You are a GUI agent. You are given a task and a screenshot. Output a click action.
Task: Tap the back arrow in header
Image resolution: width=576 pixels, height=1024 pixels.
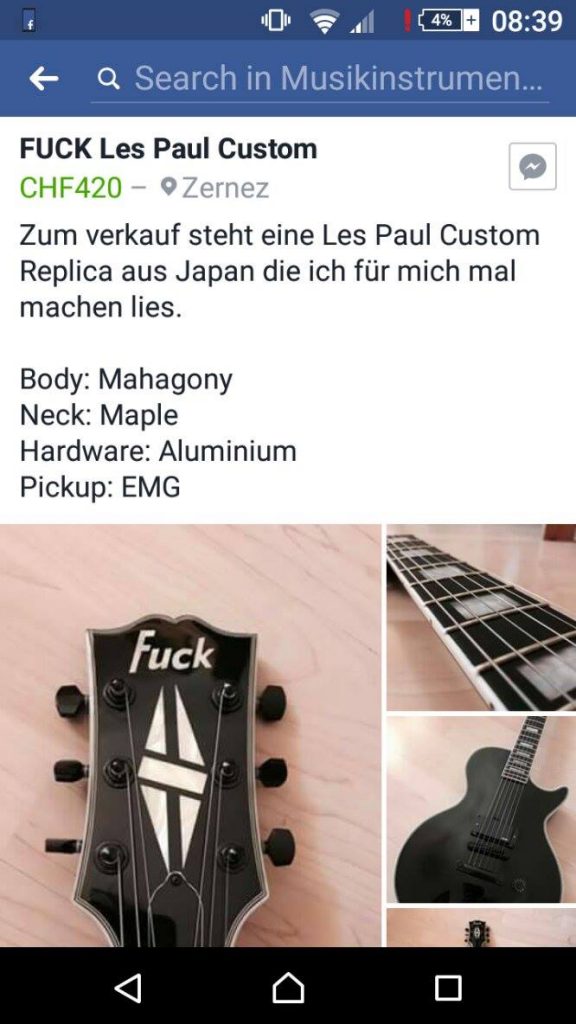[x=44, y=79]
